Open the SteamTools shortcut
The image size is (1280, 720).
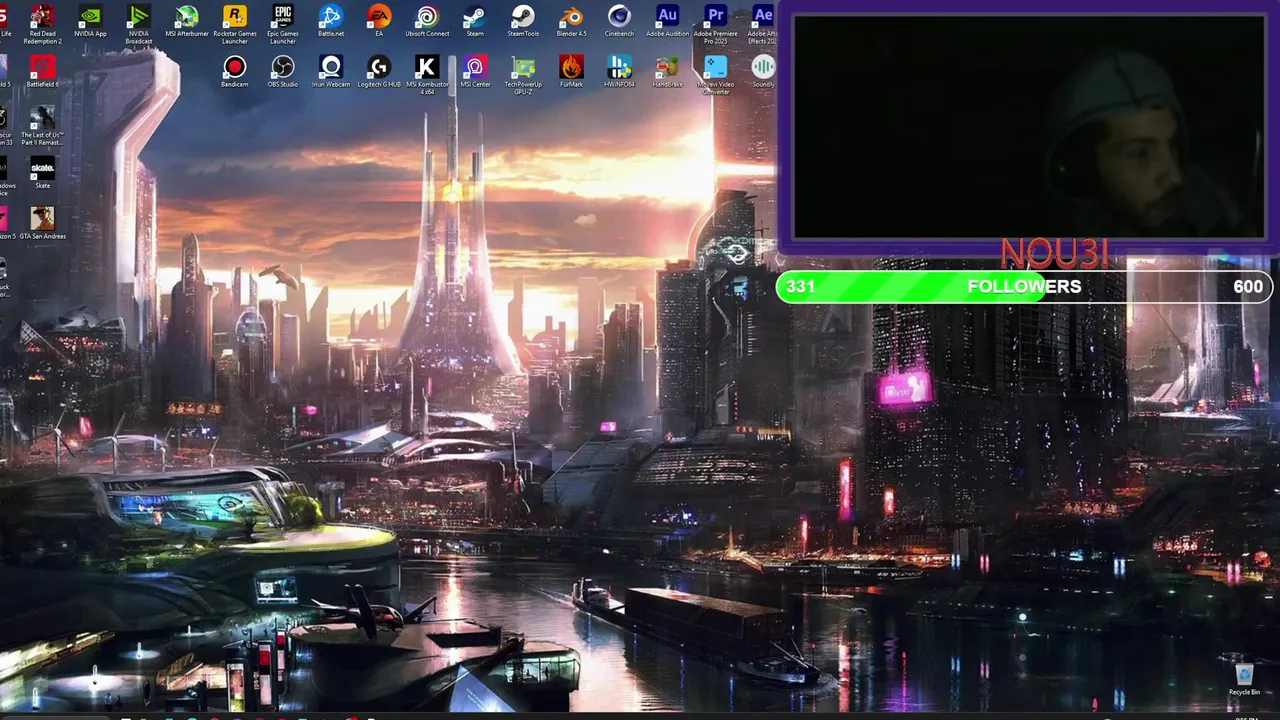523,22
